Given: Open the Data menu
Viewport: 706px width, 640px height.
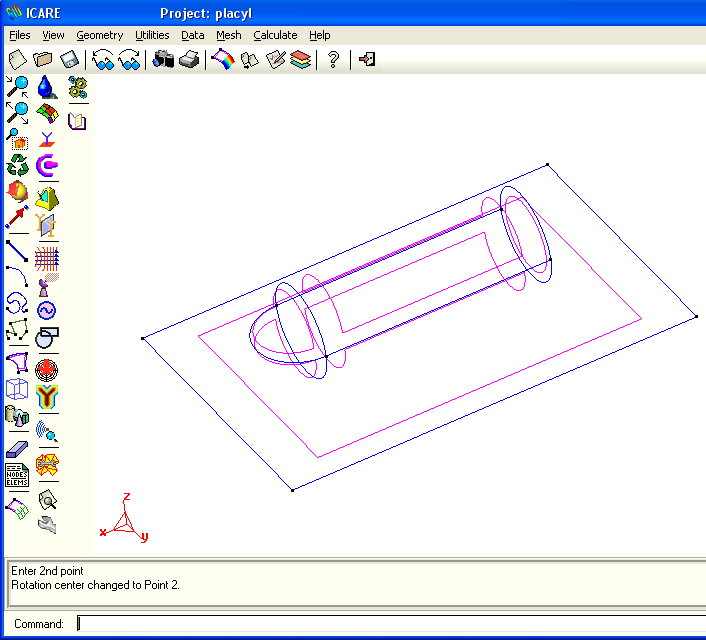Looking at the screenshot, I should (193, 35).
